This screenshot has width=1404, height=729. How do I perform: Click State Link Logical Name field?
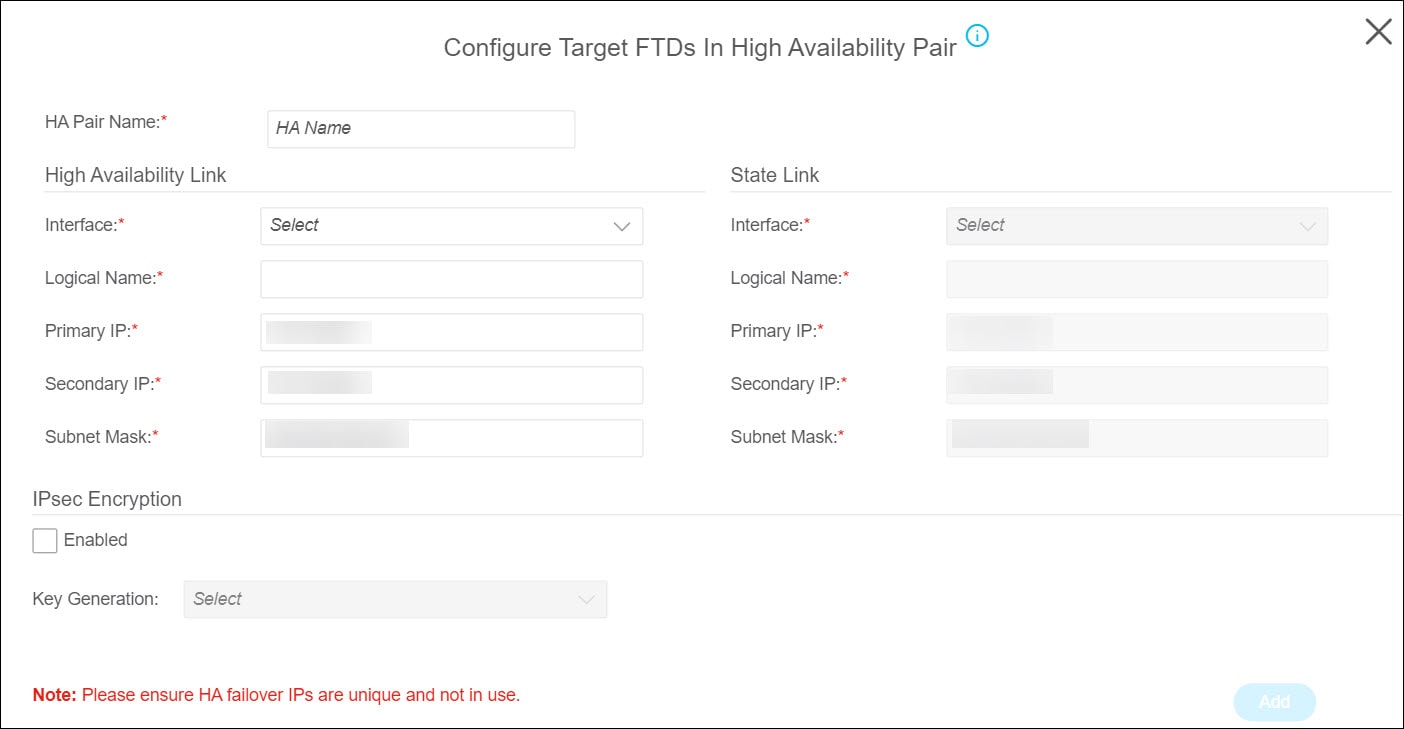click(x=1137, y=279)
